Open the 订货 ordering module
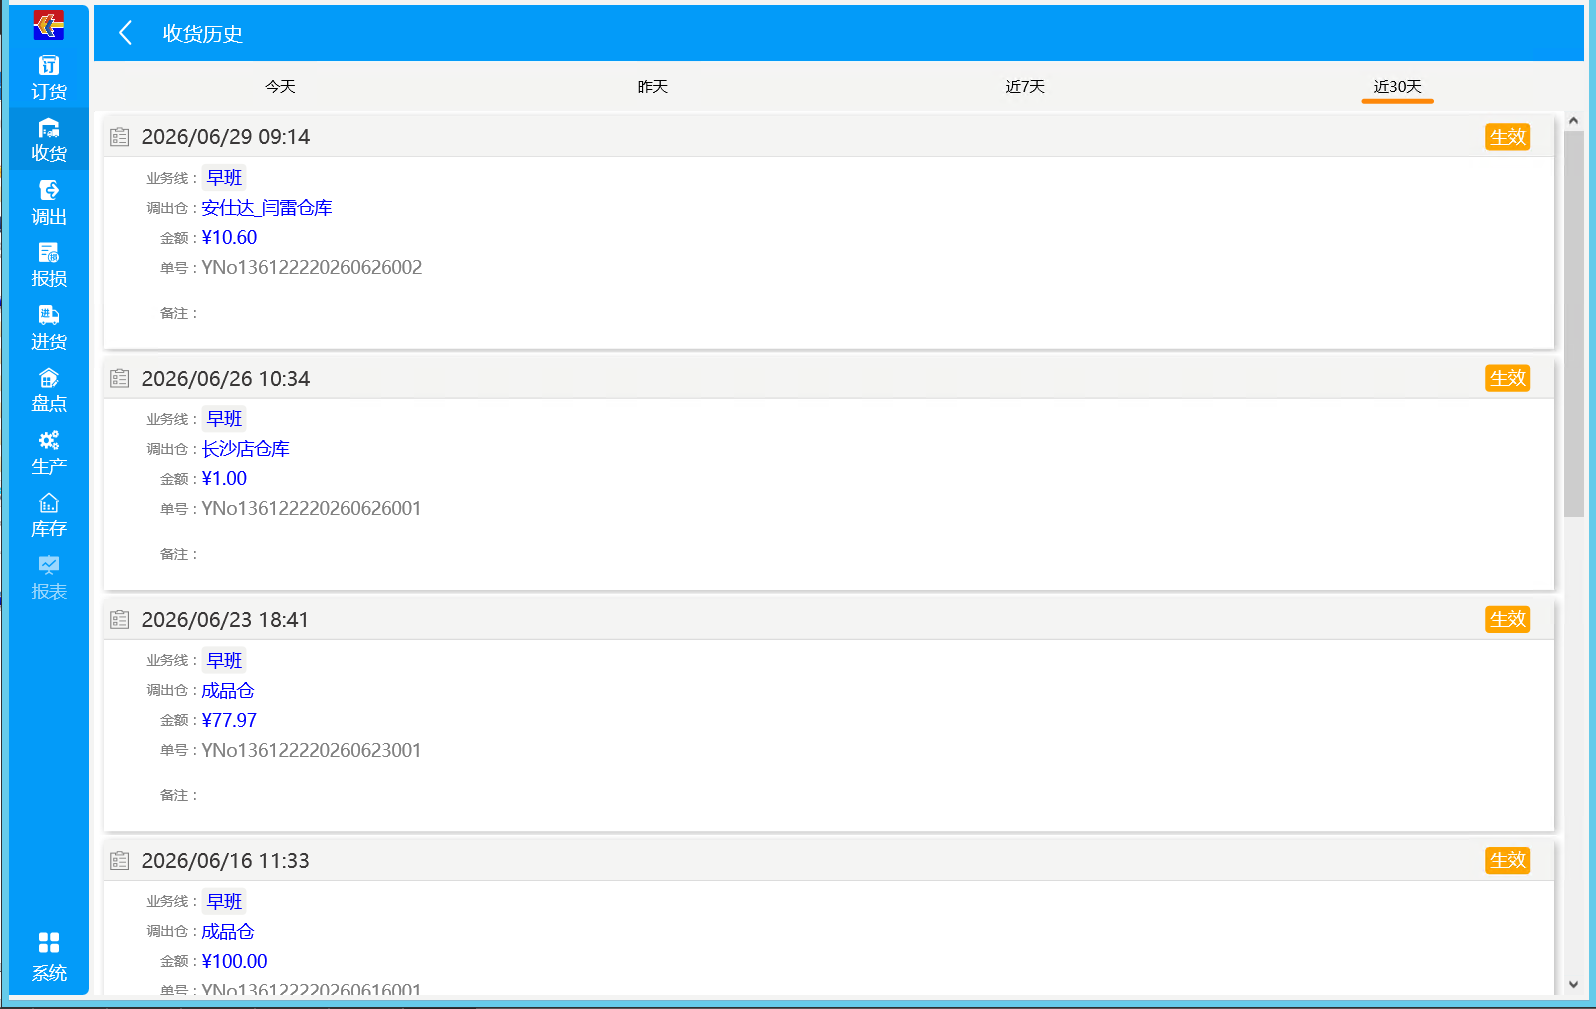 tap(49, 78)
